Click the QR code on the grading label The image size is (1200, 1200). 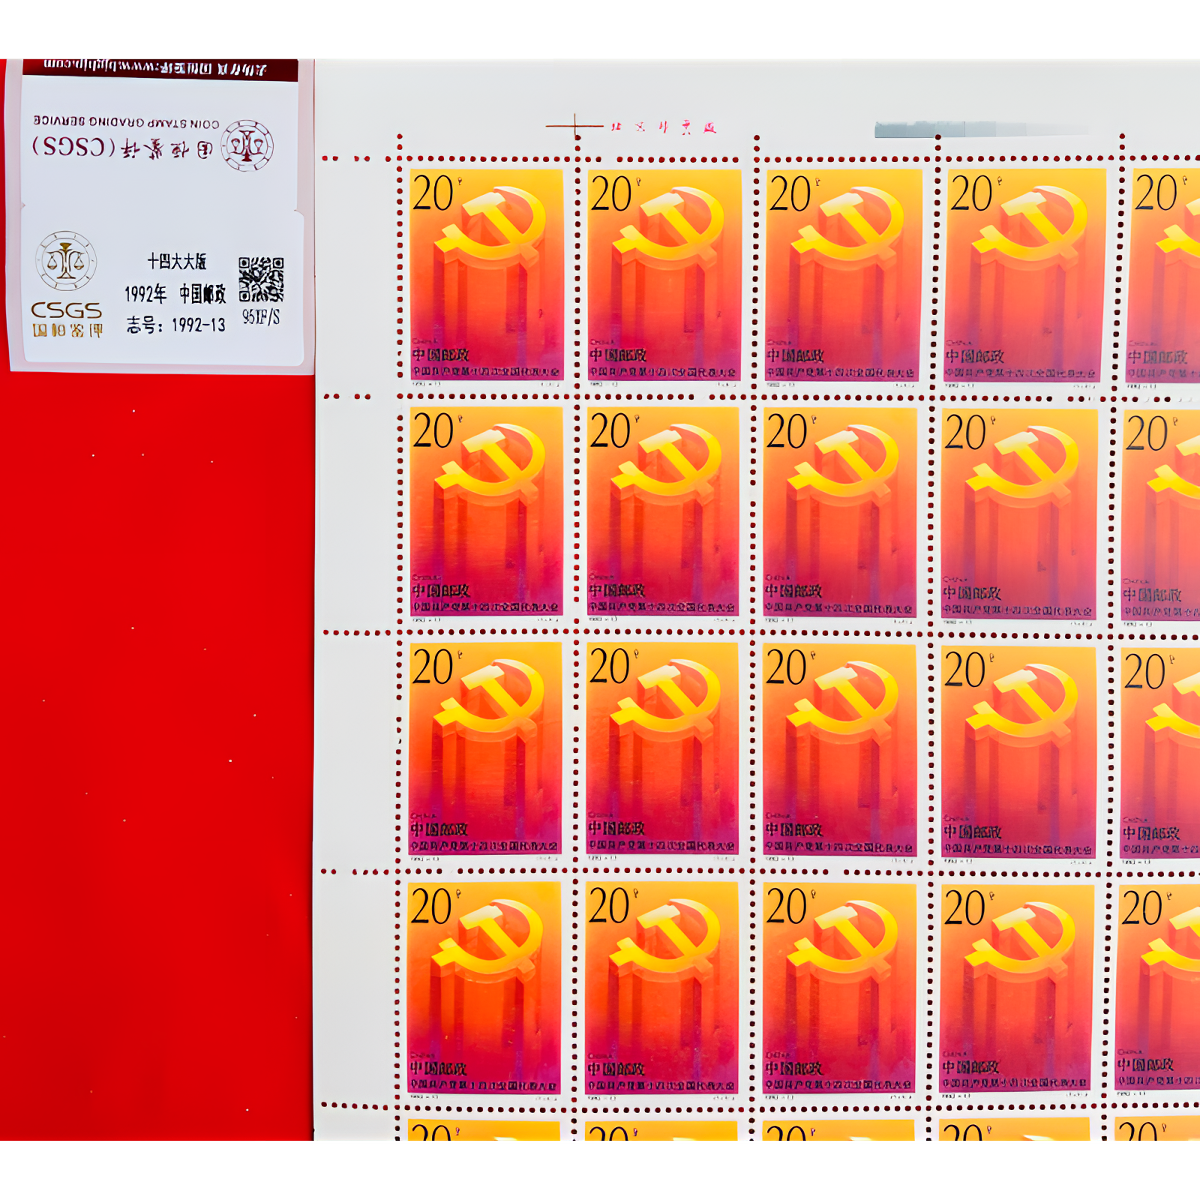pyautogui.click(x=261, y=279)
